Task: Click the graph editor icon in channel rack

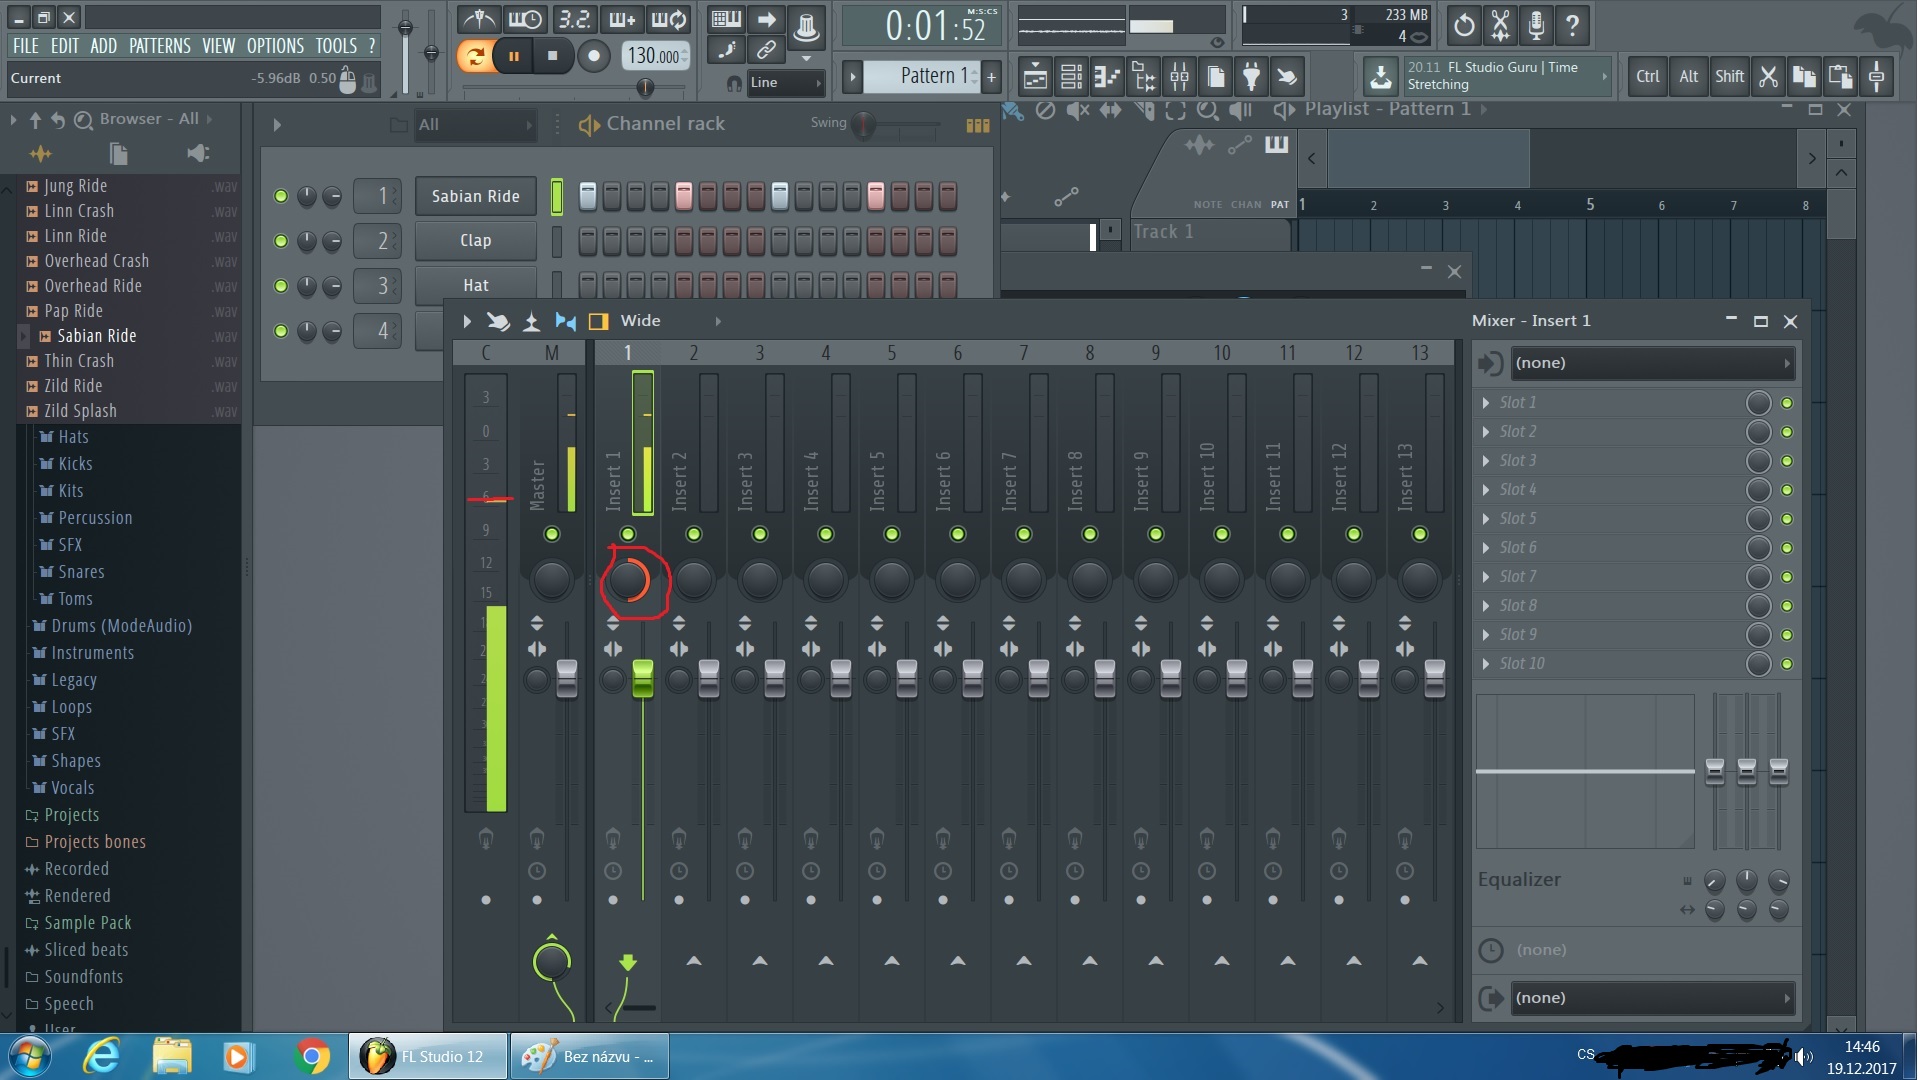Action: pyautogui.click(x=977, y=125)
